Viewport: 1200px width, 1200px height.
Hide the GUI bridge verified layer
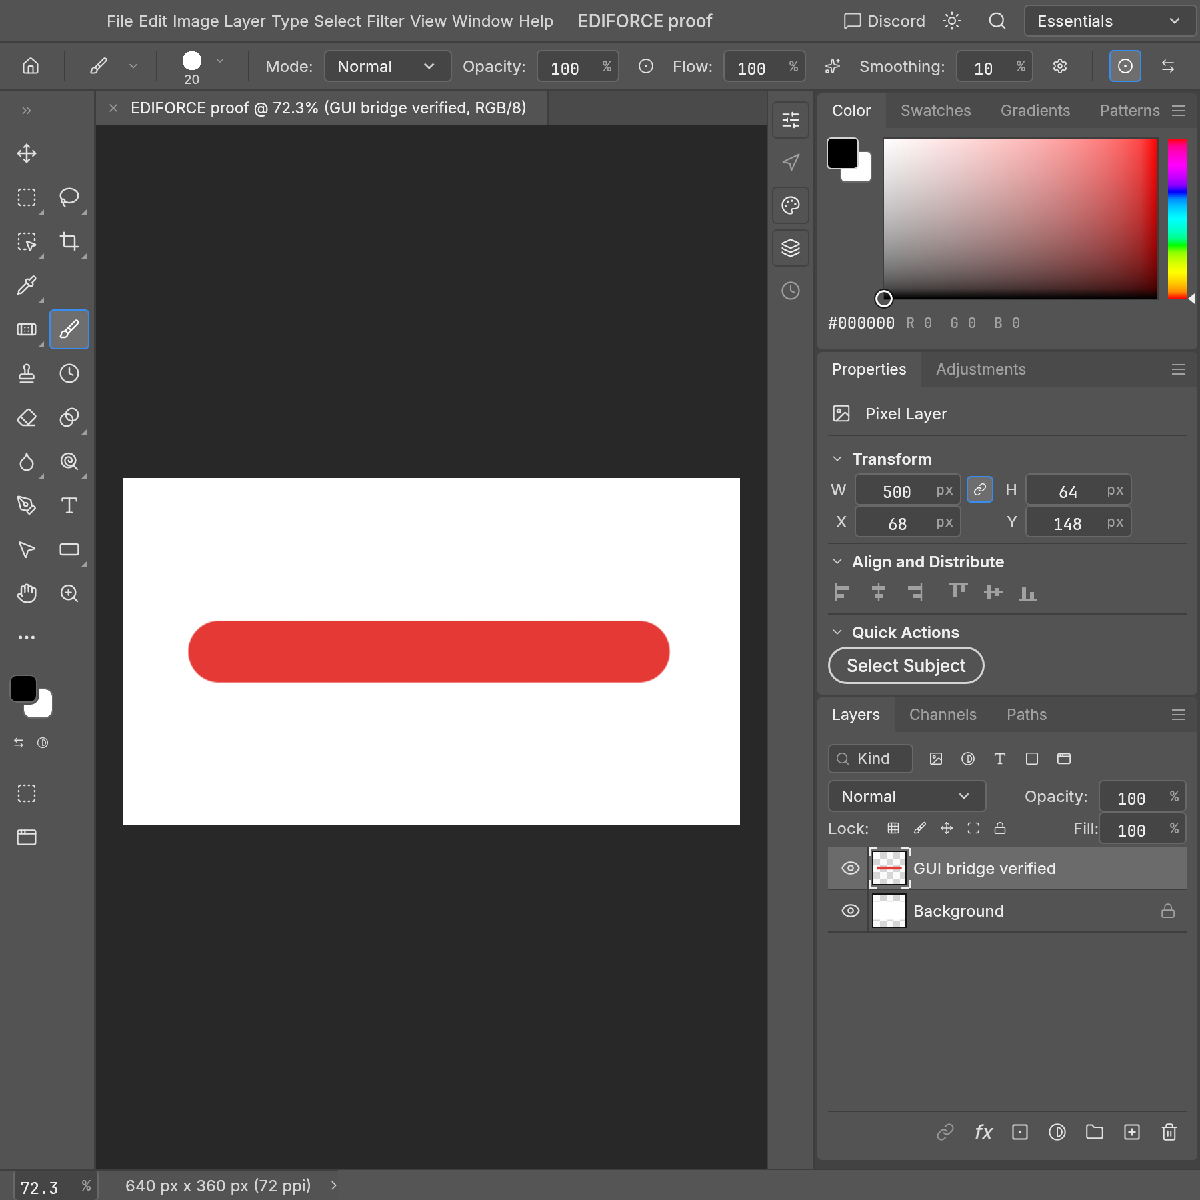tap(851, 868)
